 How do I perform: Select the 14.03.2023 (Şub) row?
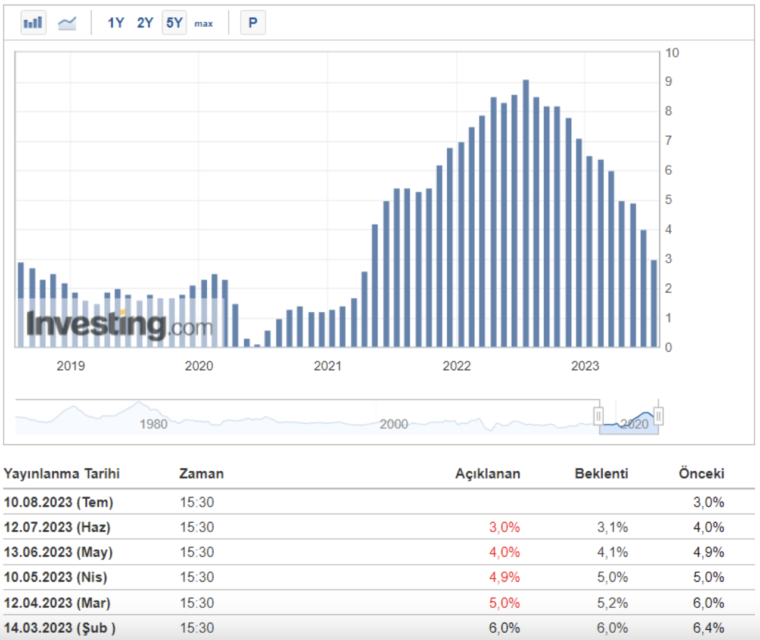(379, 628)
